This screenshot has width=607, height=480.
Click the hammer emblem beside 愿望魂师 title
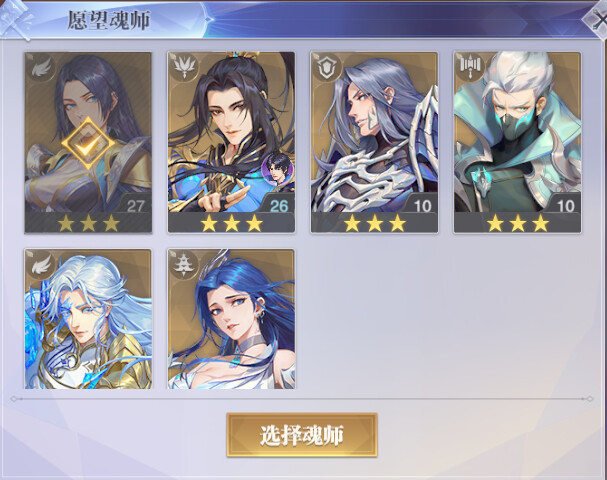(x=16, y=21)
